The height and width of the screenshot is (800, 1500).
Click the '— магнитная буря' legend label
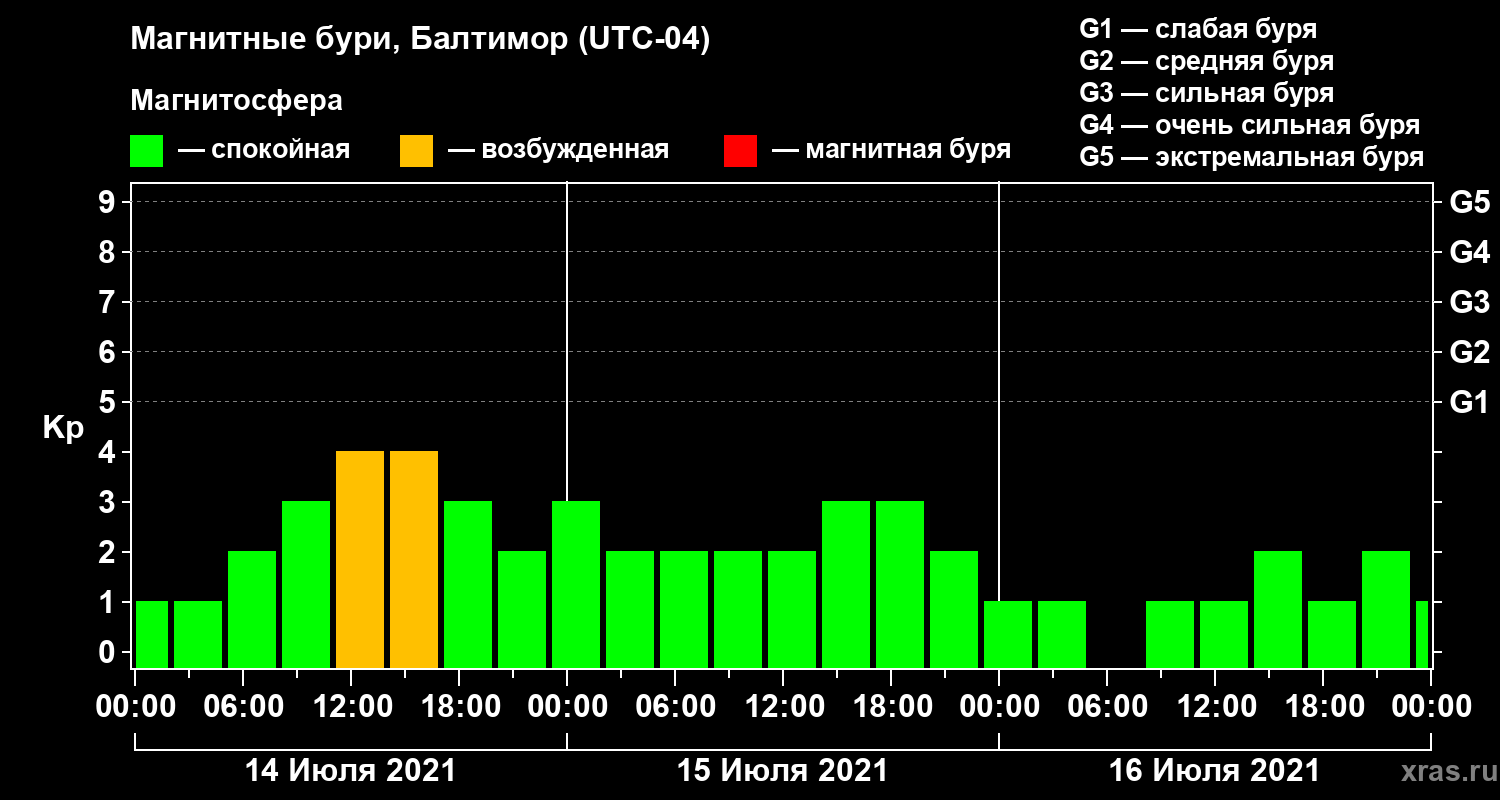tap(891, 150)
